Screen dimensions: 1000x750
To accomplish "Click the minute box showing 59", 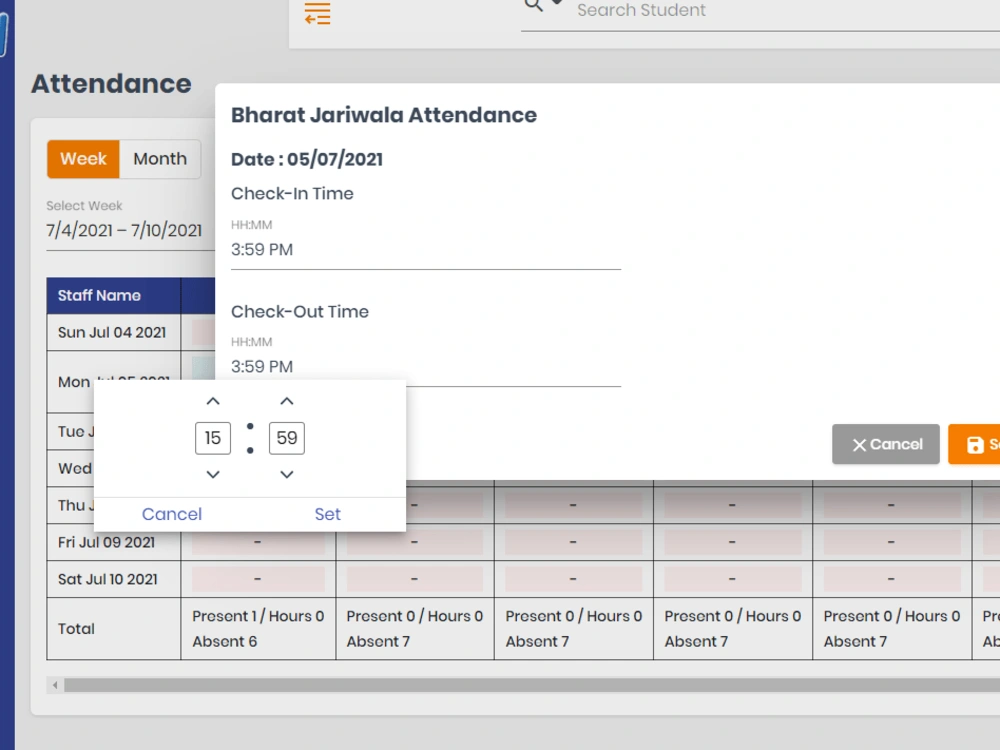I will 287,438.
